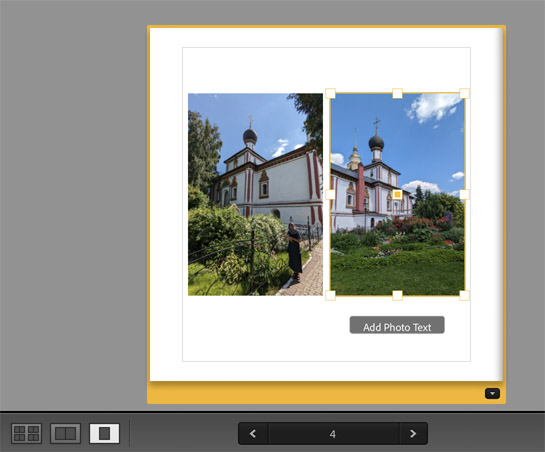Click the center yellow handle of selected photo

click(x=397, y=194)
